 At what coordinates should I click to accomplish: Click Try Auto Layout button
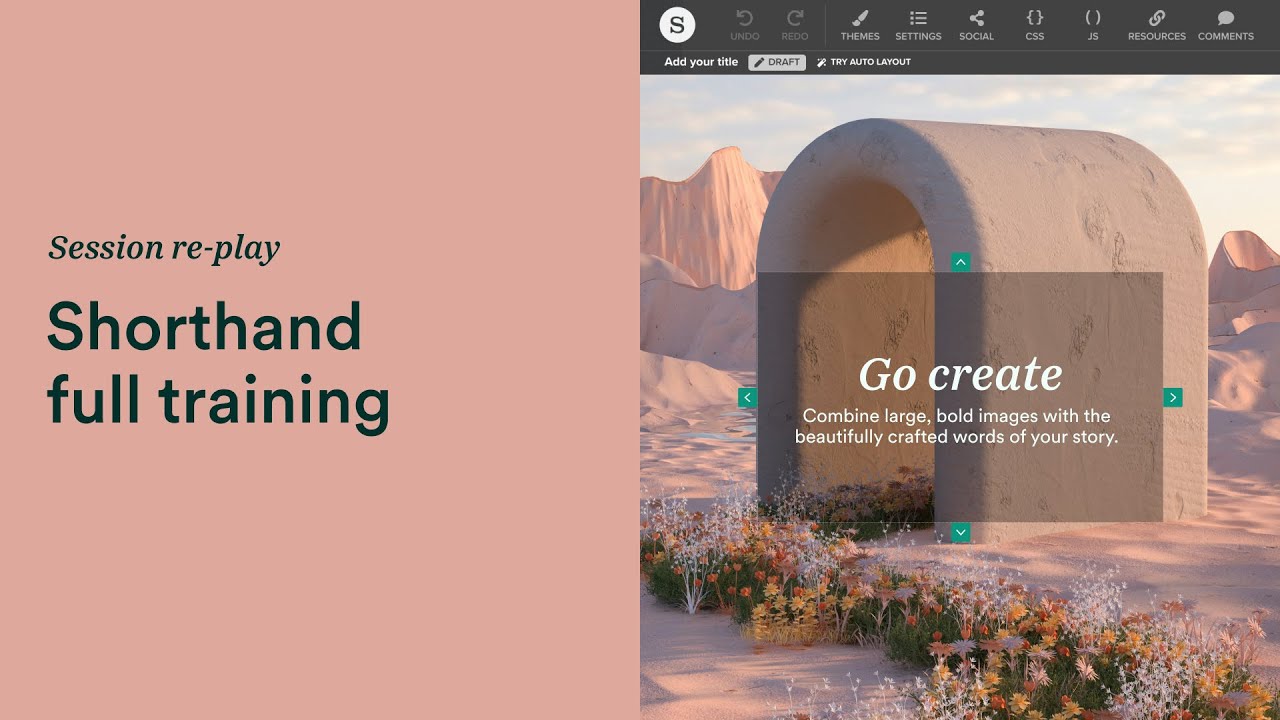[864, 62]
